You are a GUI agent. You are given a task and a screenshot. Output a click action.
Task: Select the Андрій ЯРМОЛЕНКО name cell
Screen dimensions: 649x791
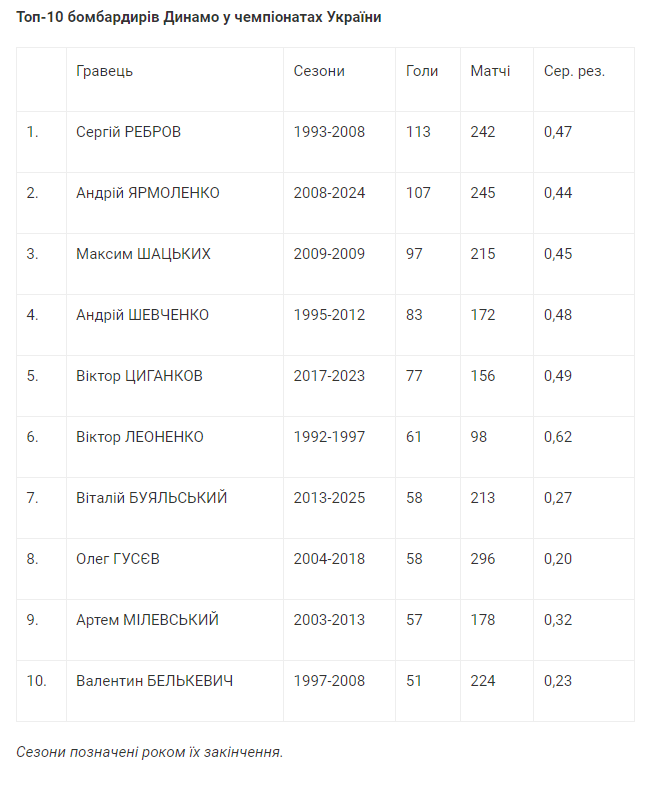tap(148, 193)
